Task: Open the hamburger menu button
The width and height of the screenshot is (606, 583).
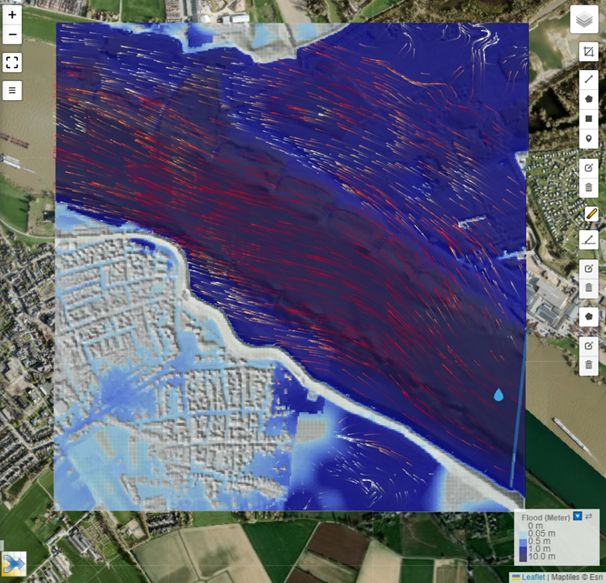Action: pos(12,90)
